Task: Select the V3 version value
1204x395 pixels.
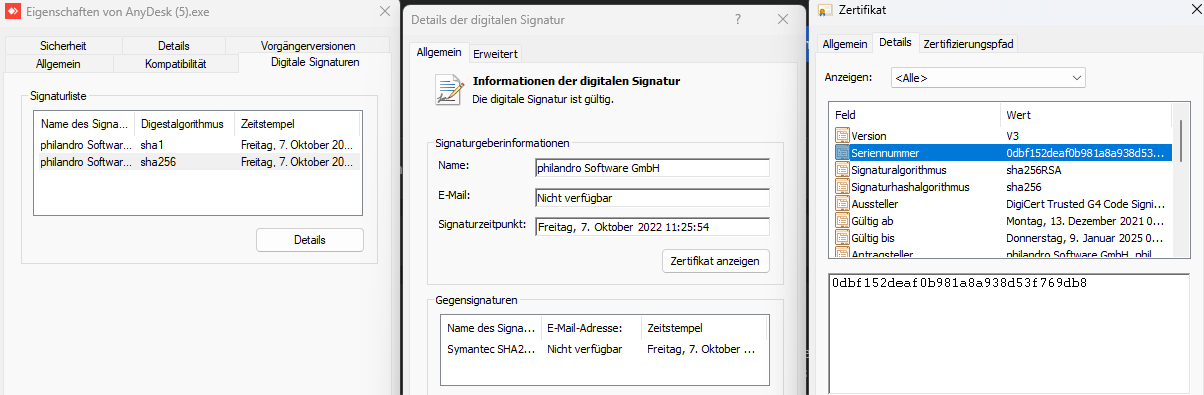Action: click(x=1013, y=136)
